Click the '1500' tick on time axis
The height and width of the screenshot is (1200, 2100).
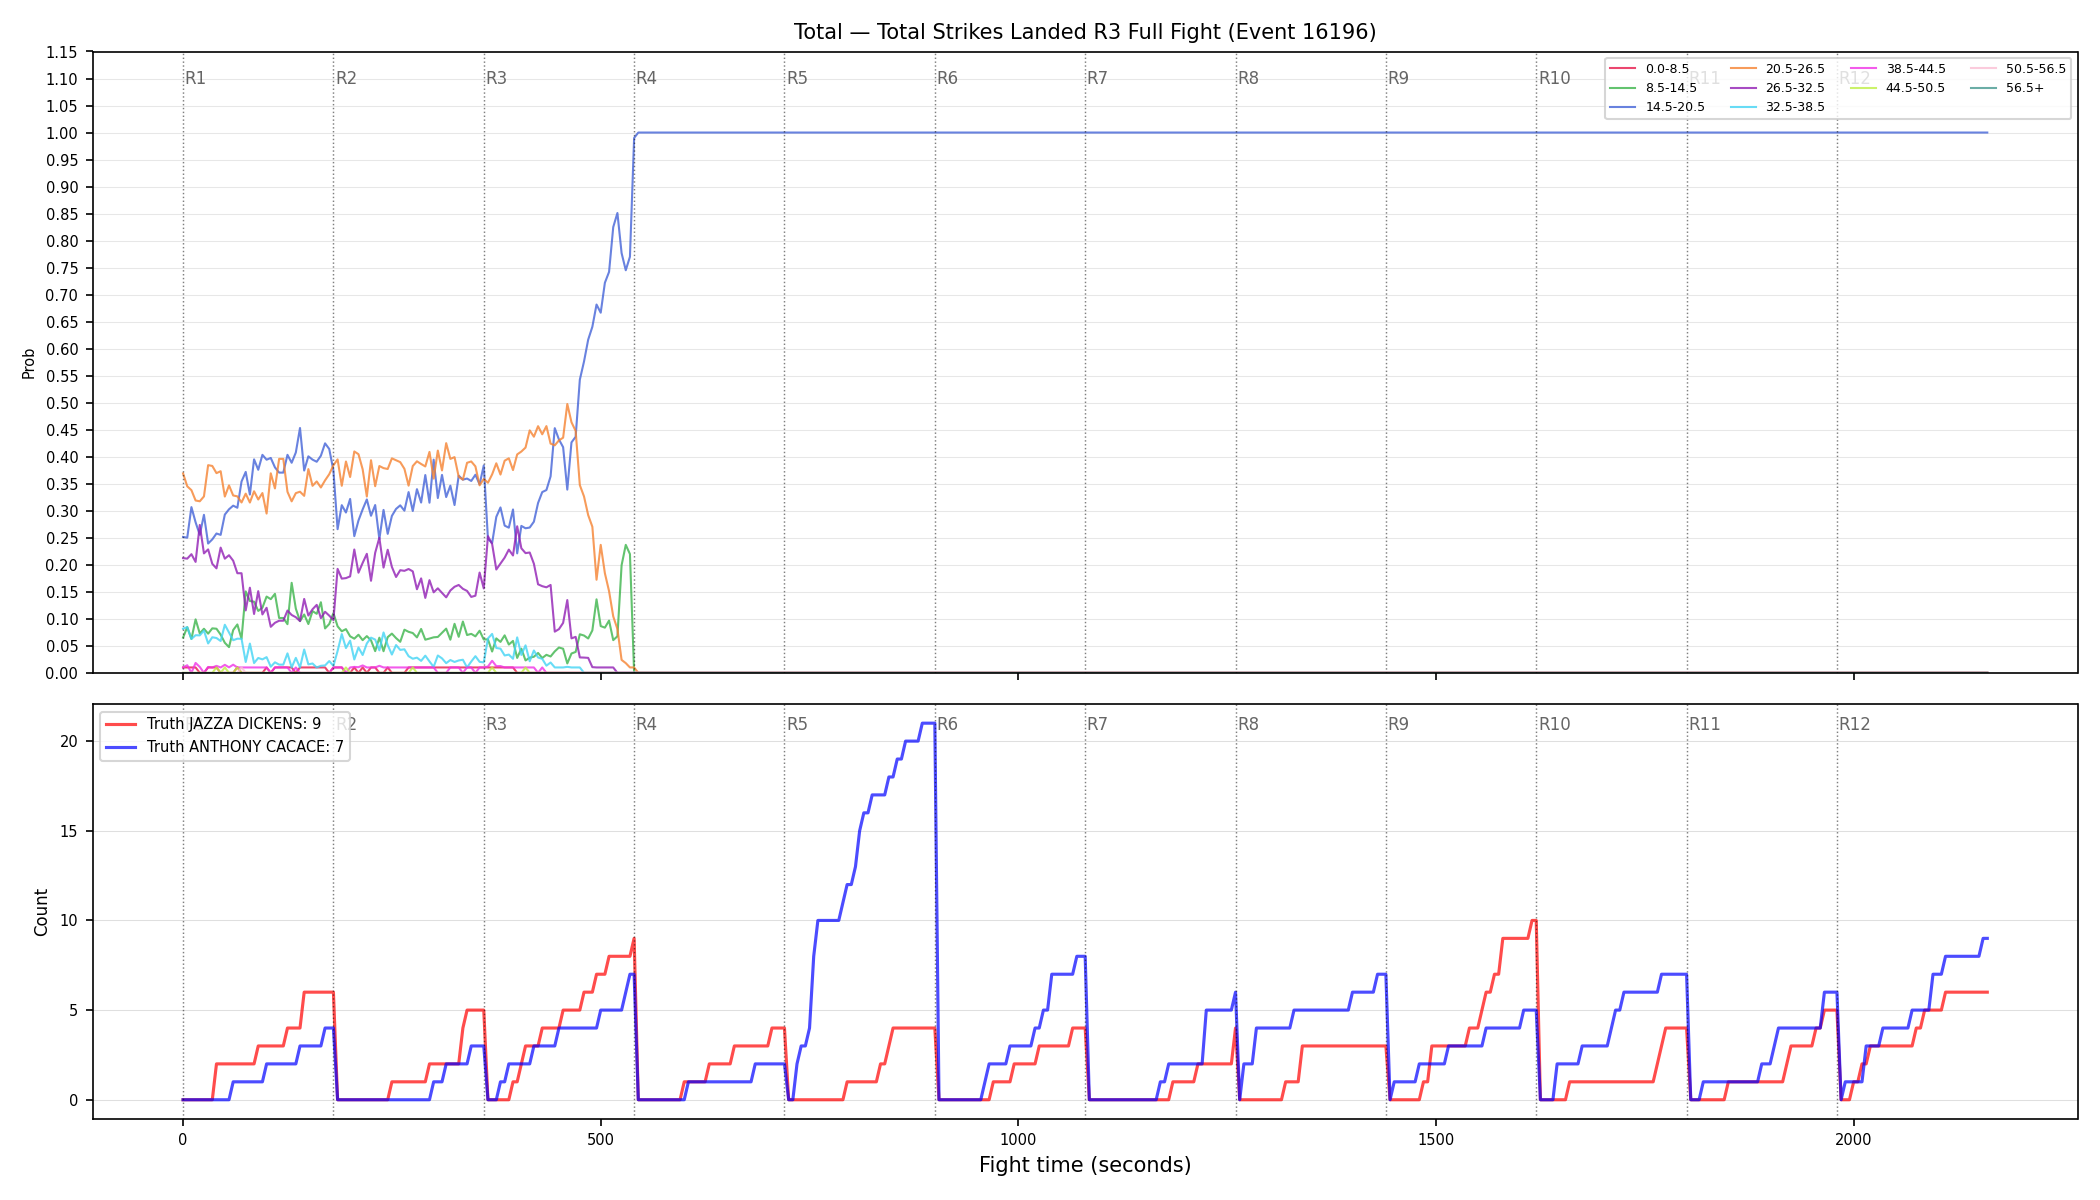click(x=1436, y=1139)
